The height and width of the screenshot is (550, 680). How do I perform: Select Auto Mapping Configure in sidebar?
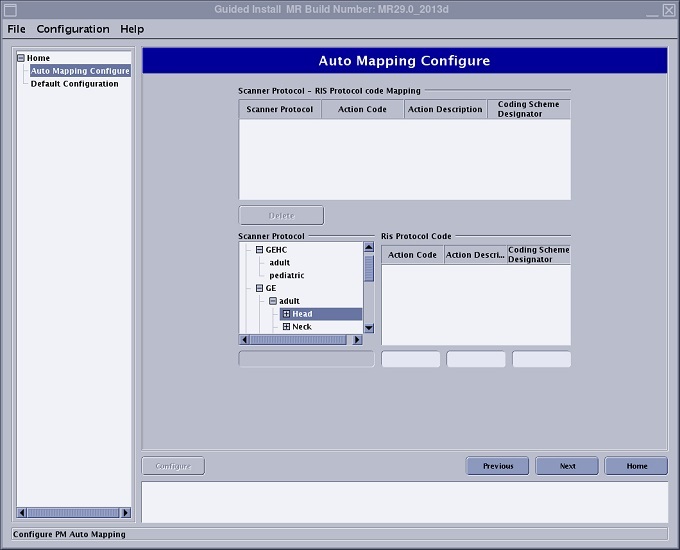80,71
